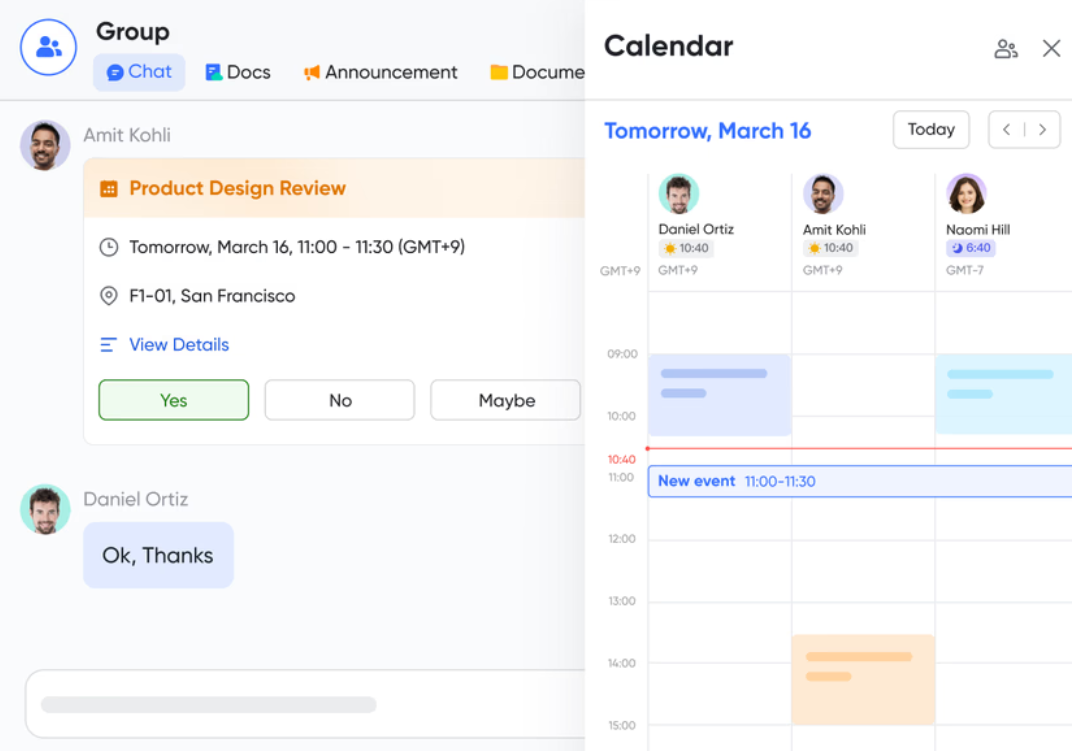This screenshot has height=751, width=1072.
Task: Click Amit Kohli's avatar in chat
Action: coord(45,146)
